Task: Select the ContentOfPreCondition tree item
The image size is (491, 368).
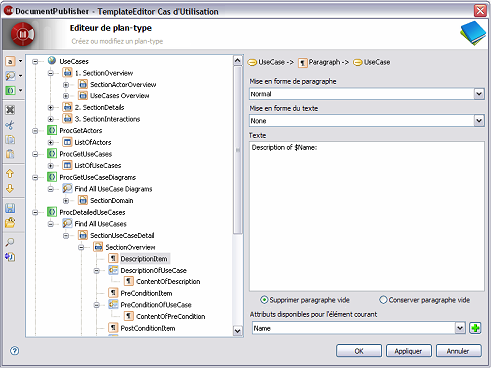Action: pyautogui.click(x=170, y=317)
